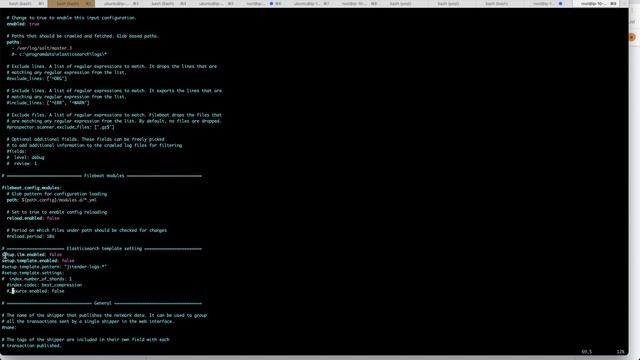Click the 'reload.enabled: false' line
Viewport: 640px width, 360px height.
click(x=33, y=218)
